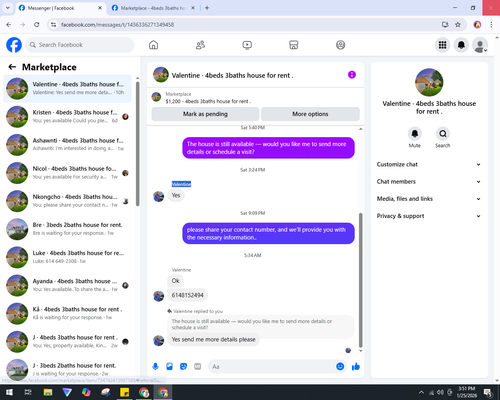Open the Facebook Home icon

click(153, 45)
